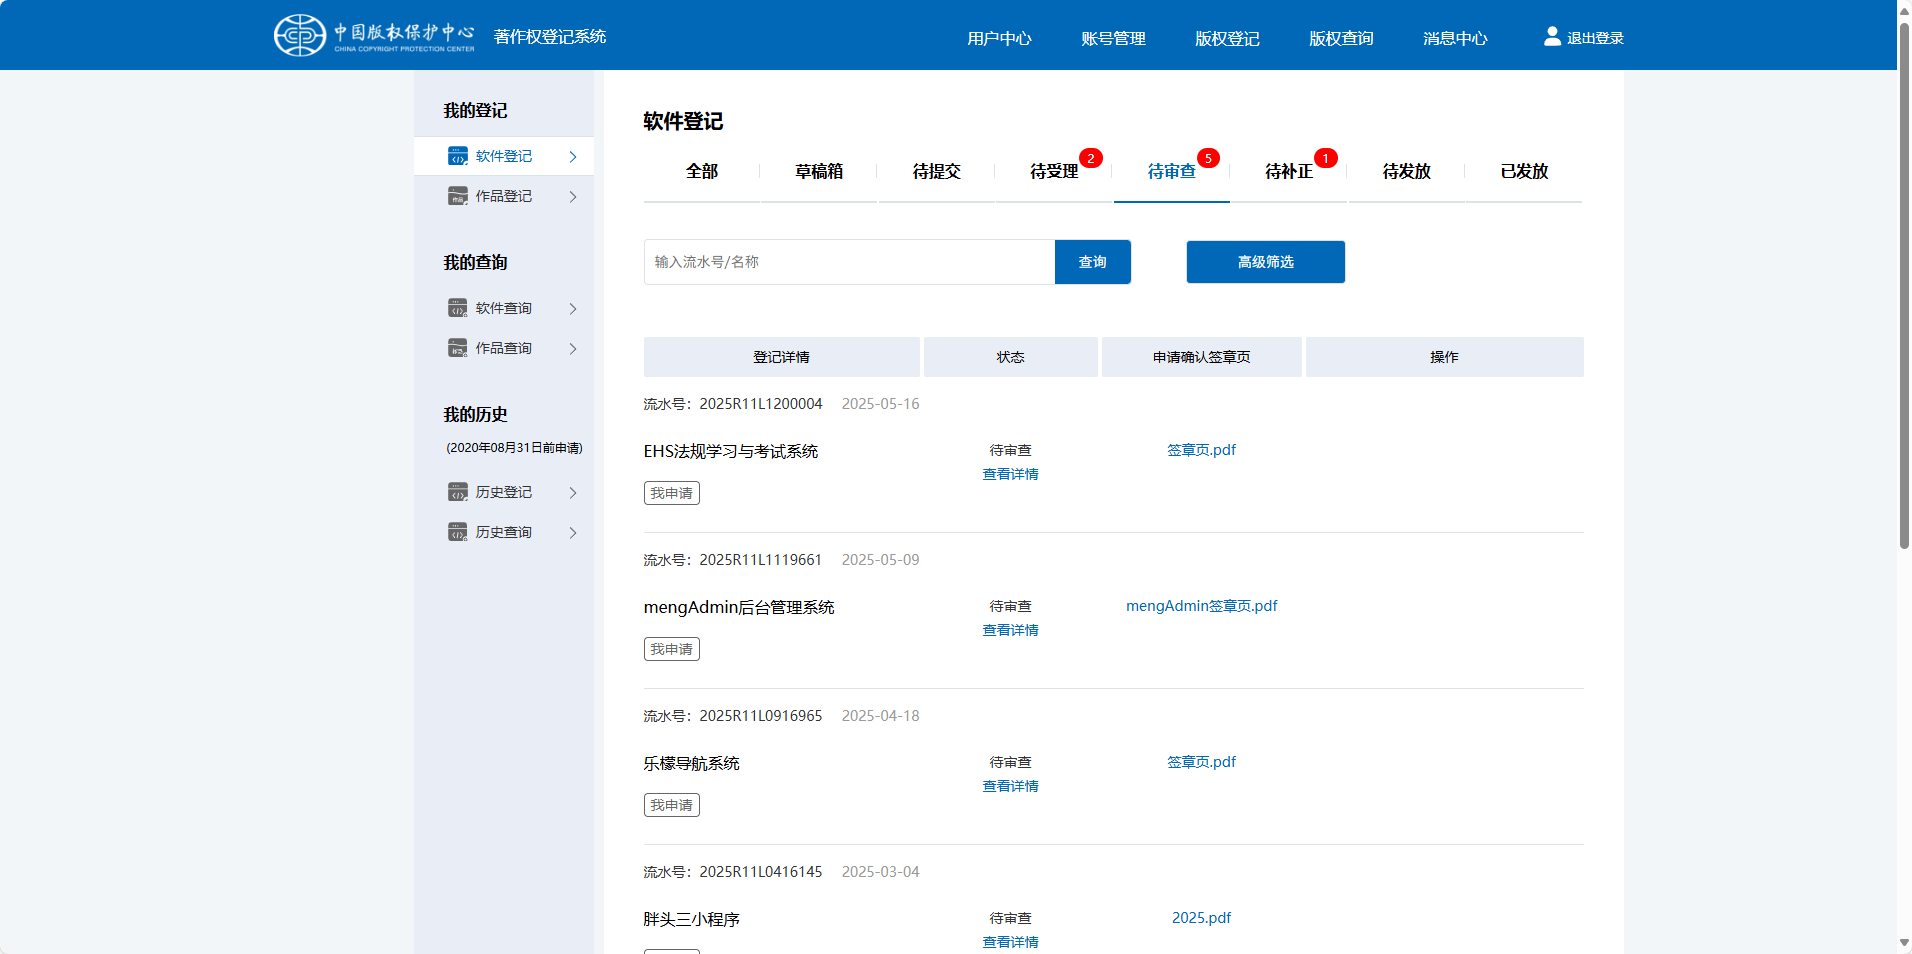Switch to the 待补正 tab
Image resolution: width=1912 pixels, height=954 pixels.
[x=1289, y=171]
